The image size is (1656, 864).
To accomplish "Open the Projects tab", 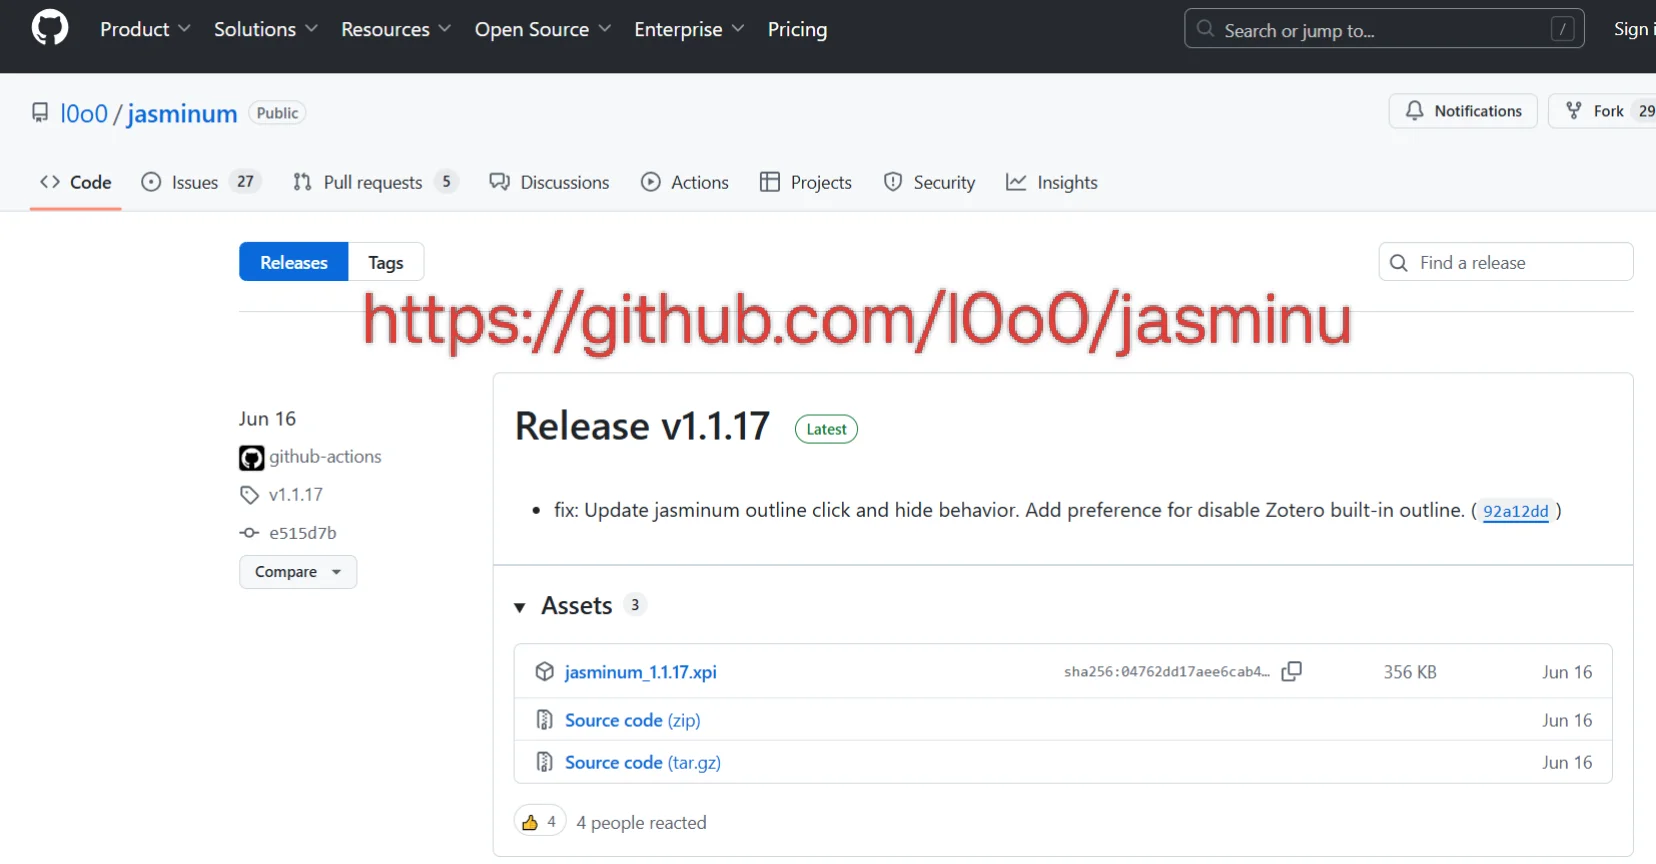I will (806, 182).
